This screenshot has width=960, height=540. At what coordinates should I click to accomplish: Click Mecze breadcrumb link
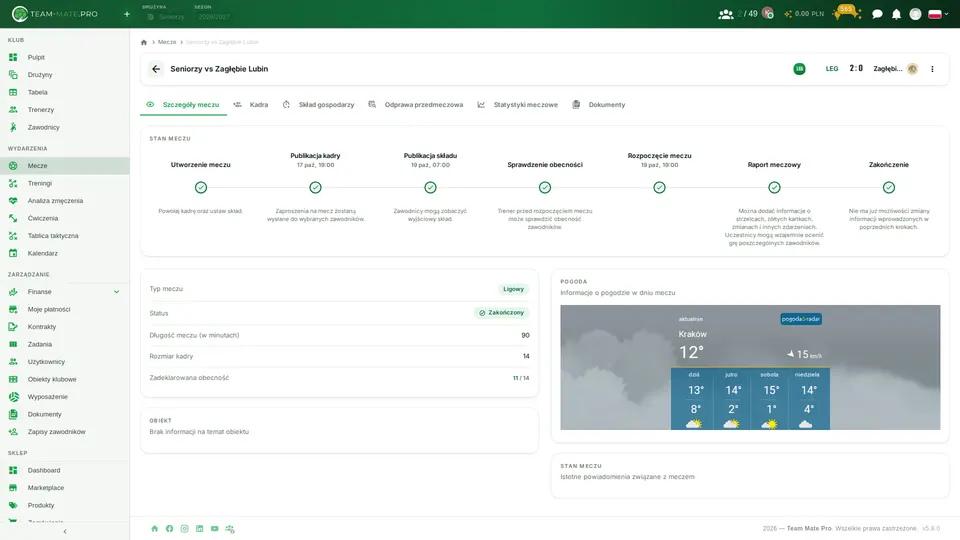coord(167,42)
